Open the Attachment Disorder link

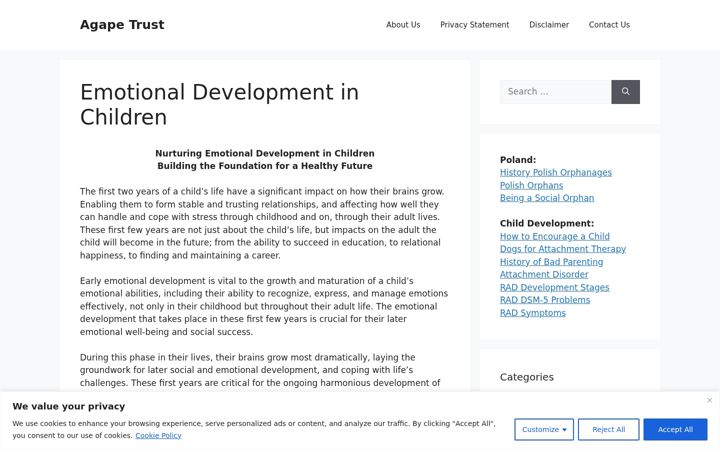coord(544,275)
